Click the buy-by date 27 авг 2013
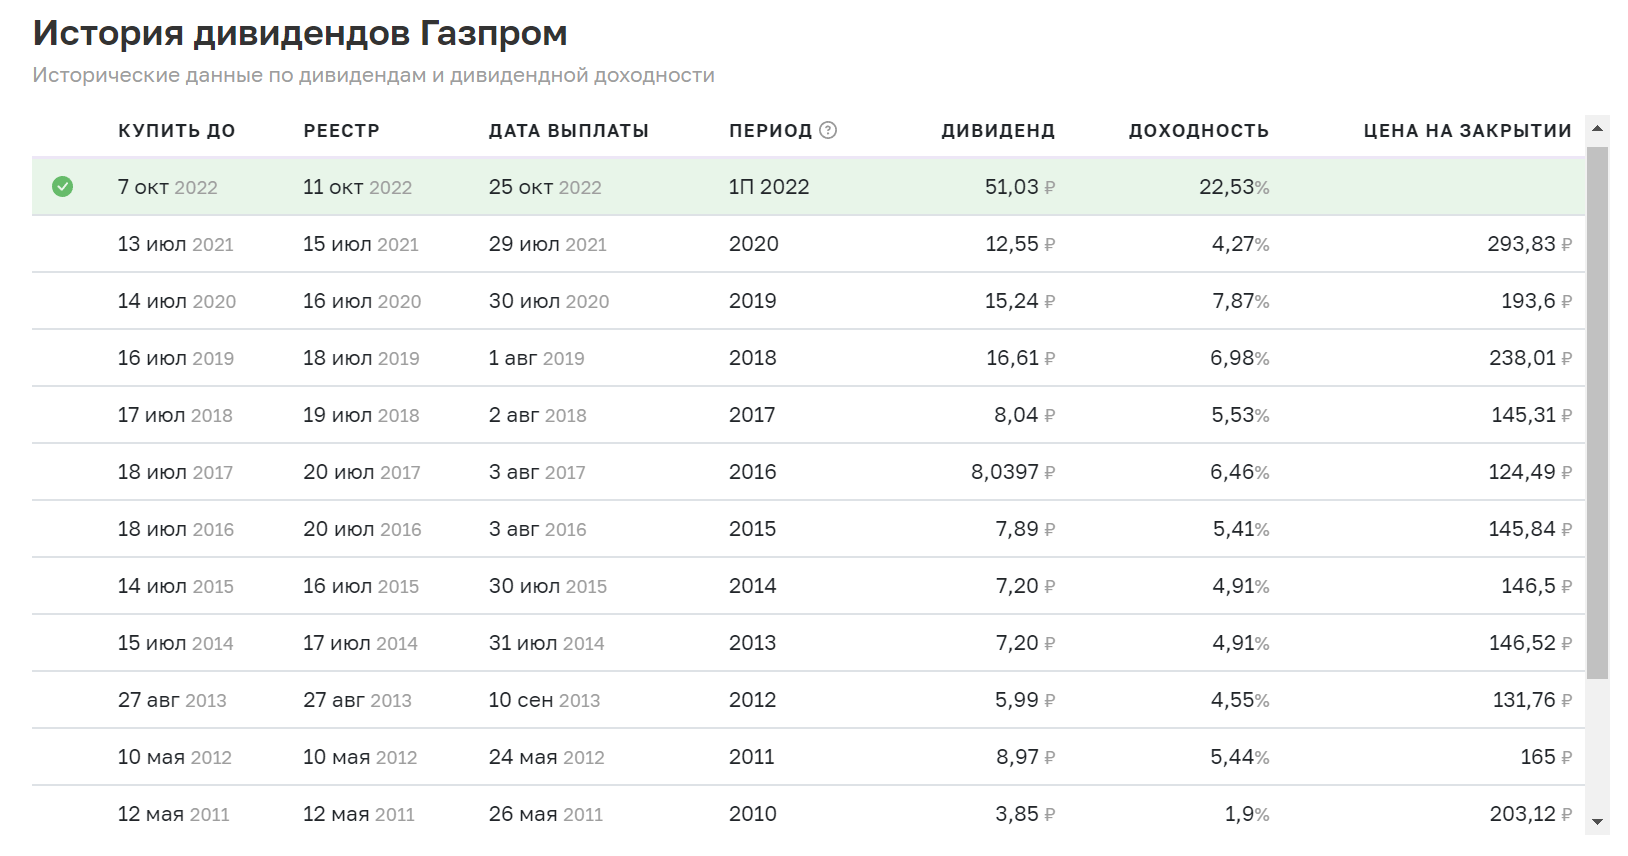The width and height of the screenshot is (1628, 856). (172, 700)
